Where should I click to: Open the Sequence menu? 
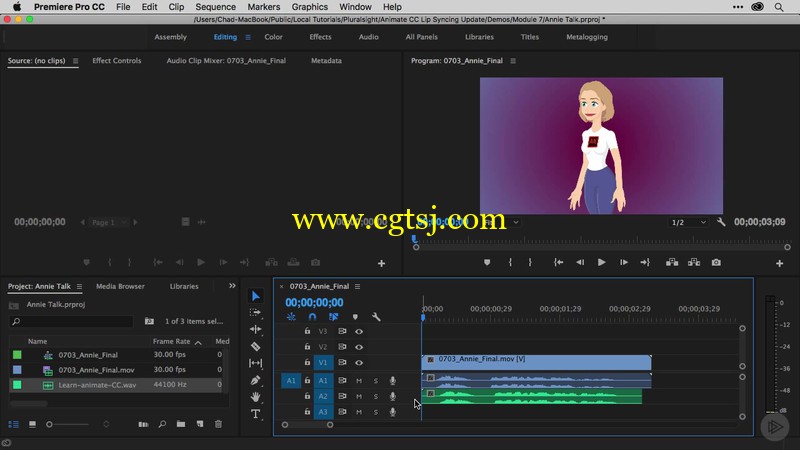click(x=215, y=7)
